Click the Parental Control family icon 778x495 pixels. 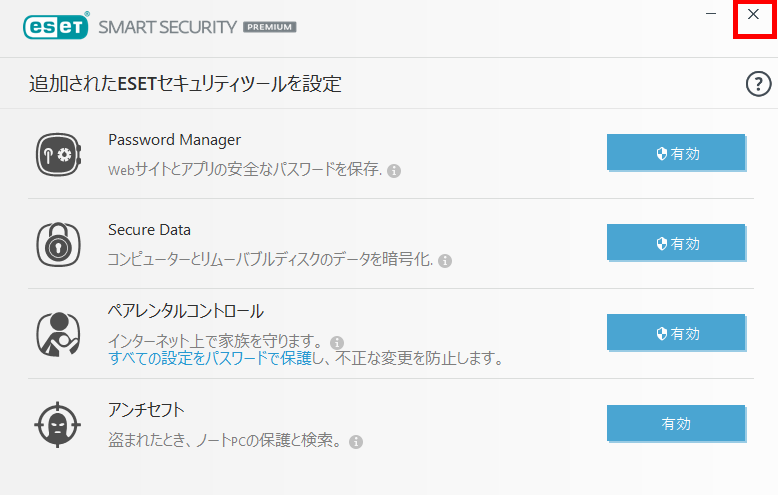[x=59, y=334]
